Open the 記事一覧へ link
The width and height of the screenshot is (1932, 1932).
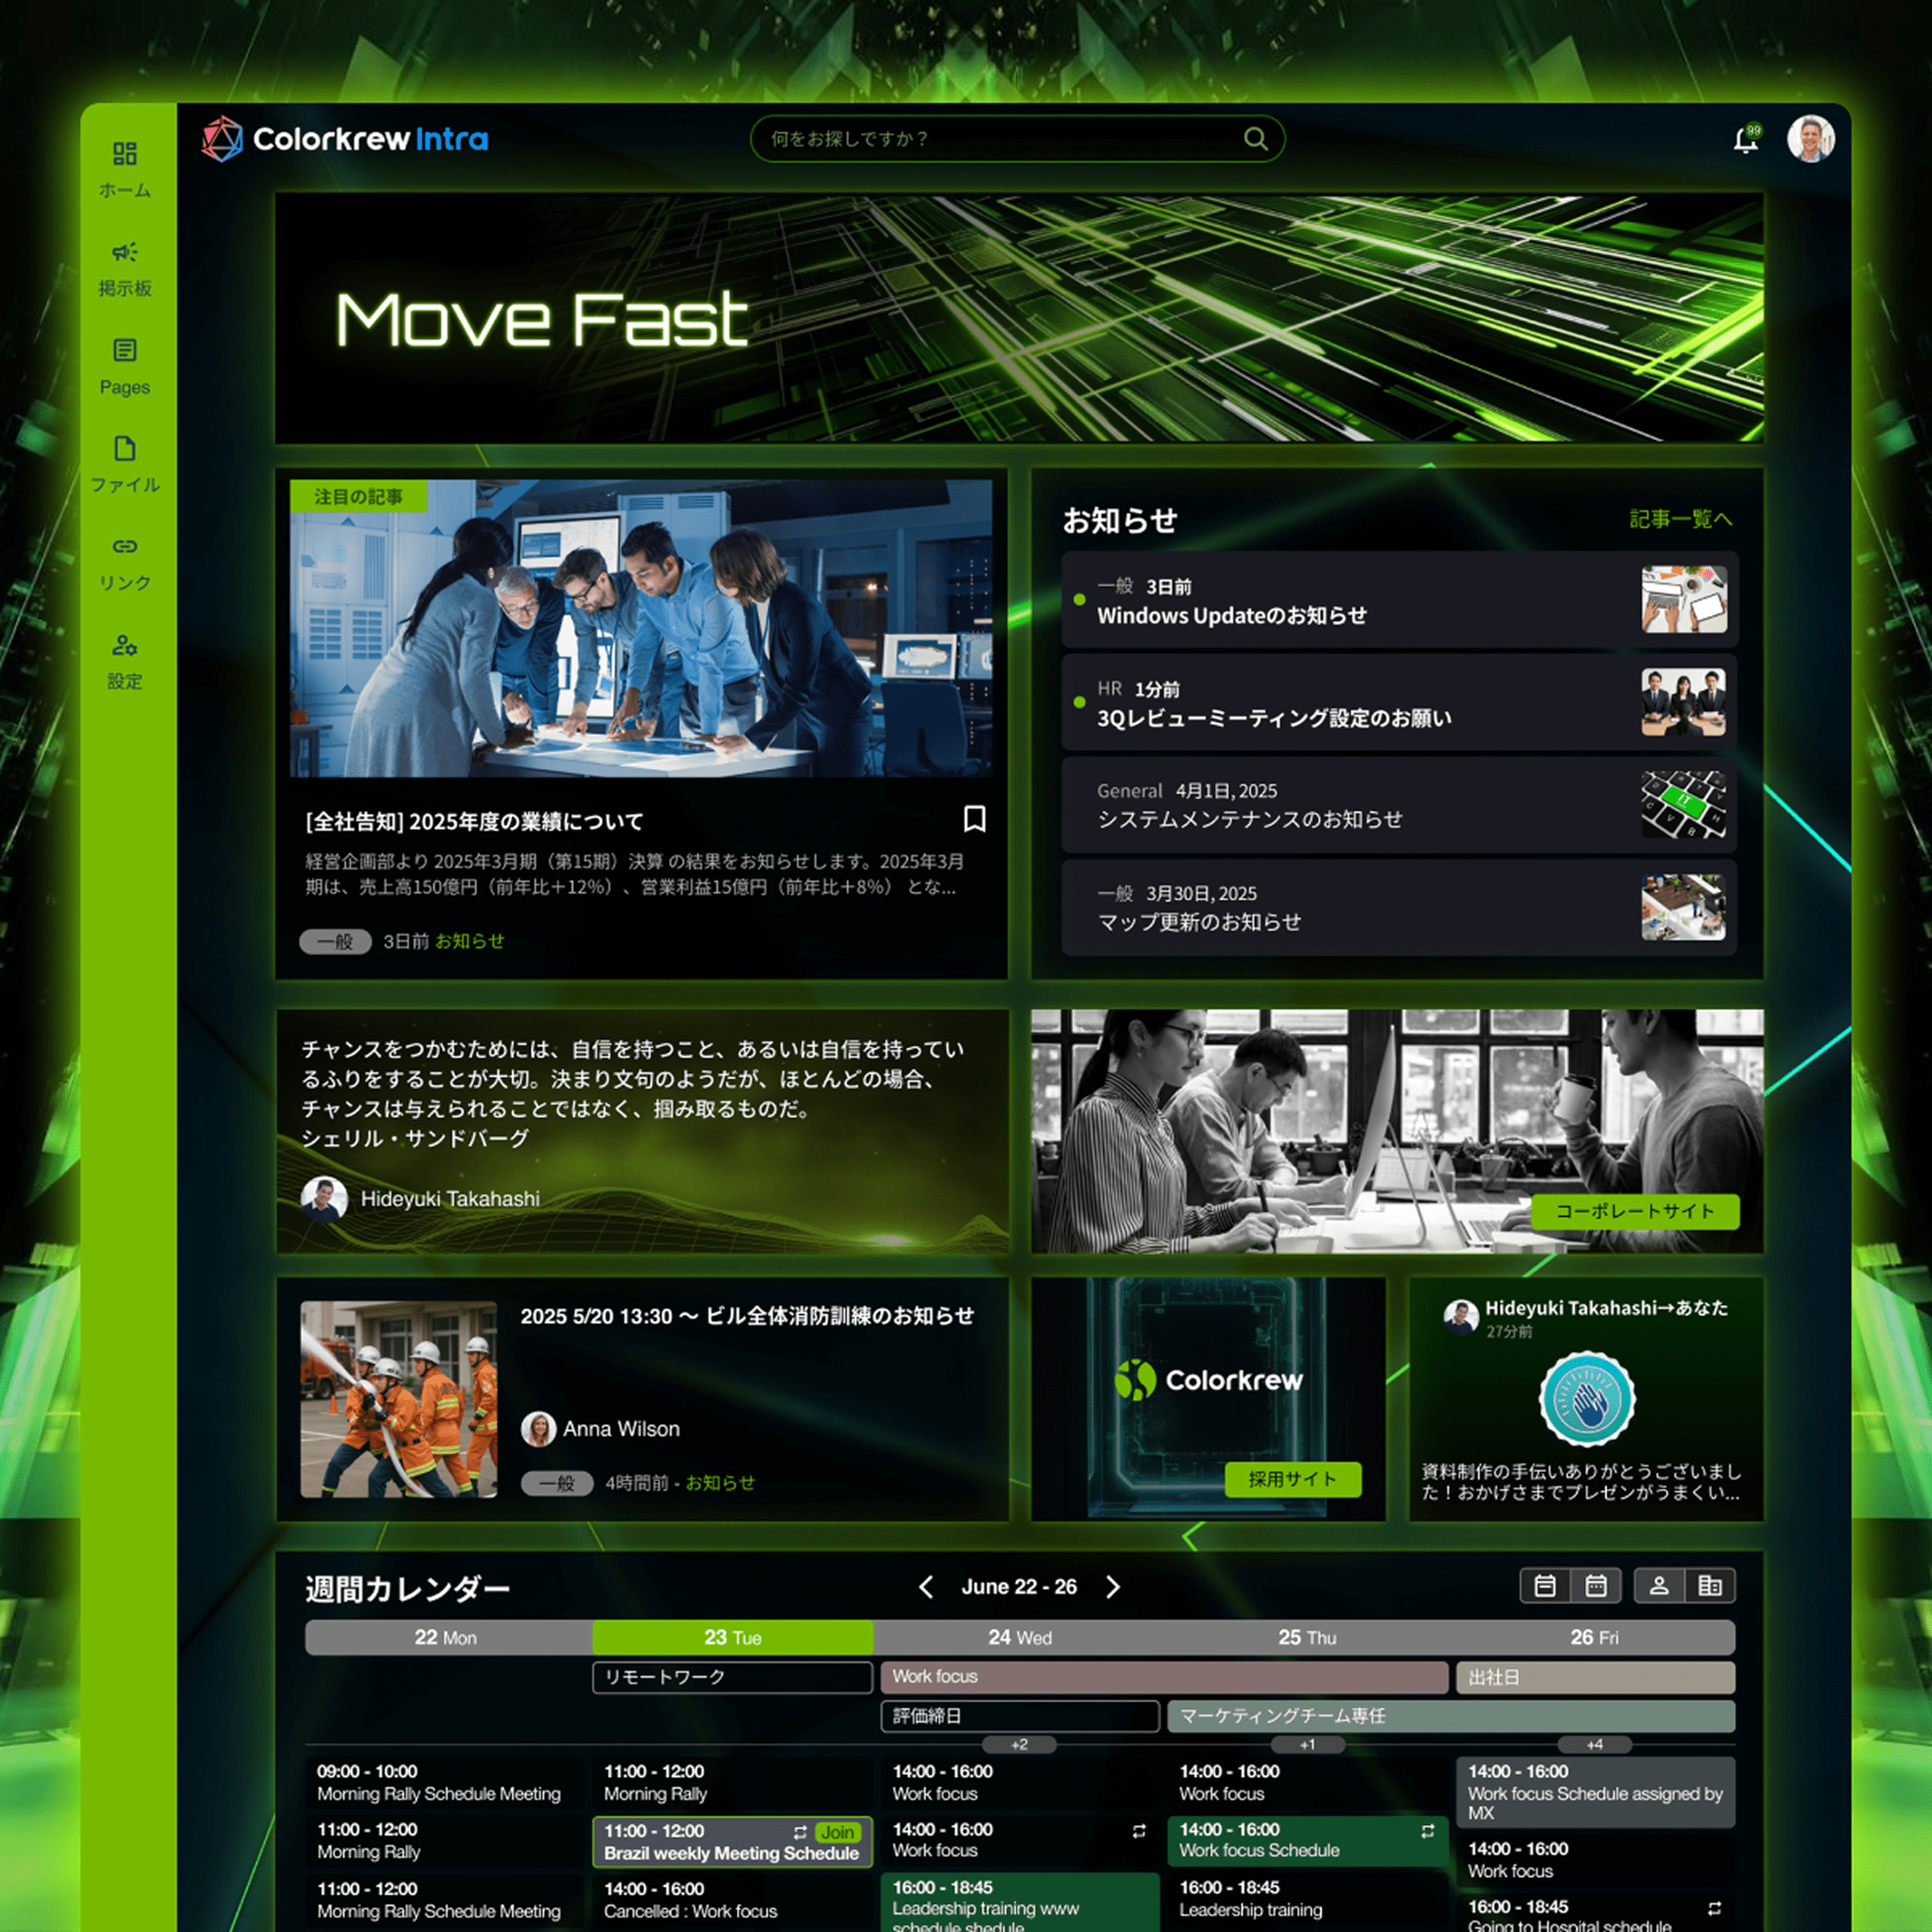click(1680, 519)
